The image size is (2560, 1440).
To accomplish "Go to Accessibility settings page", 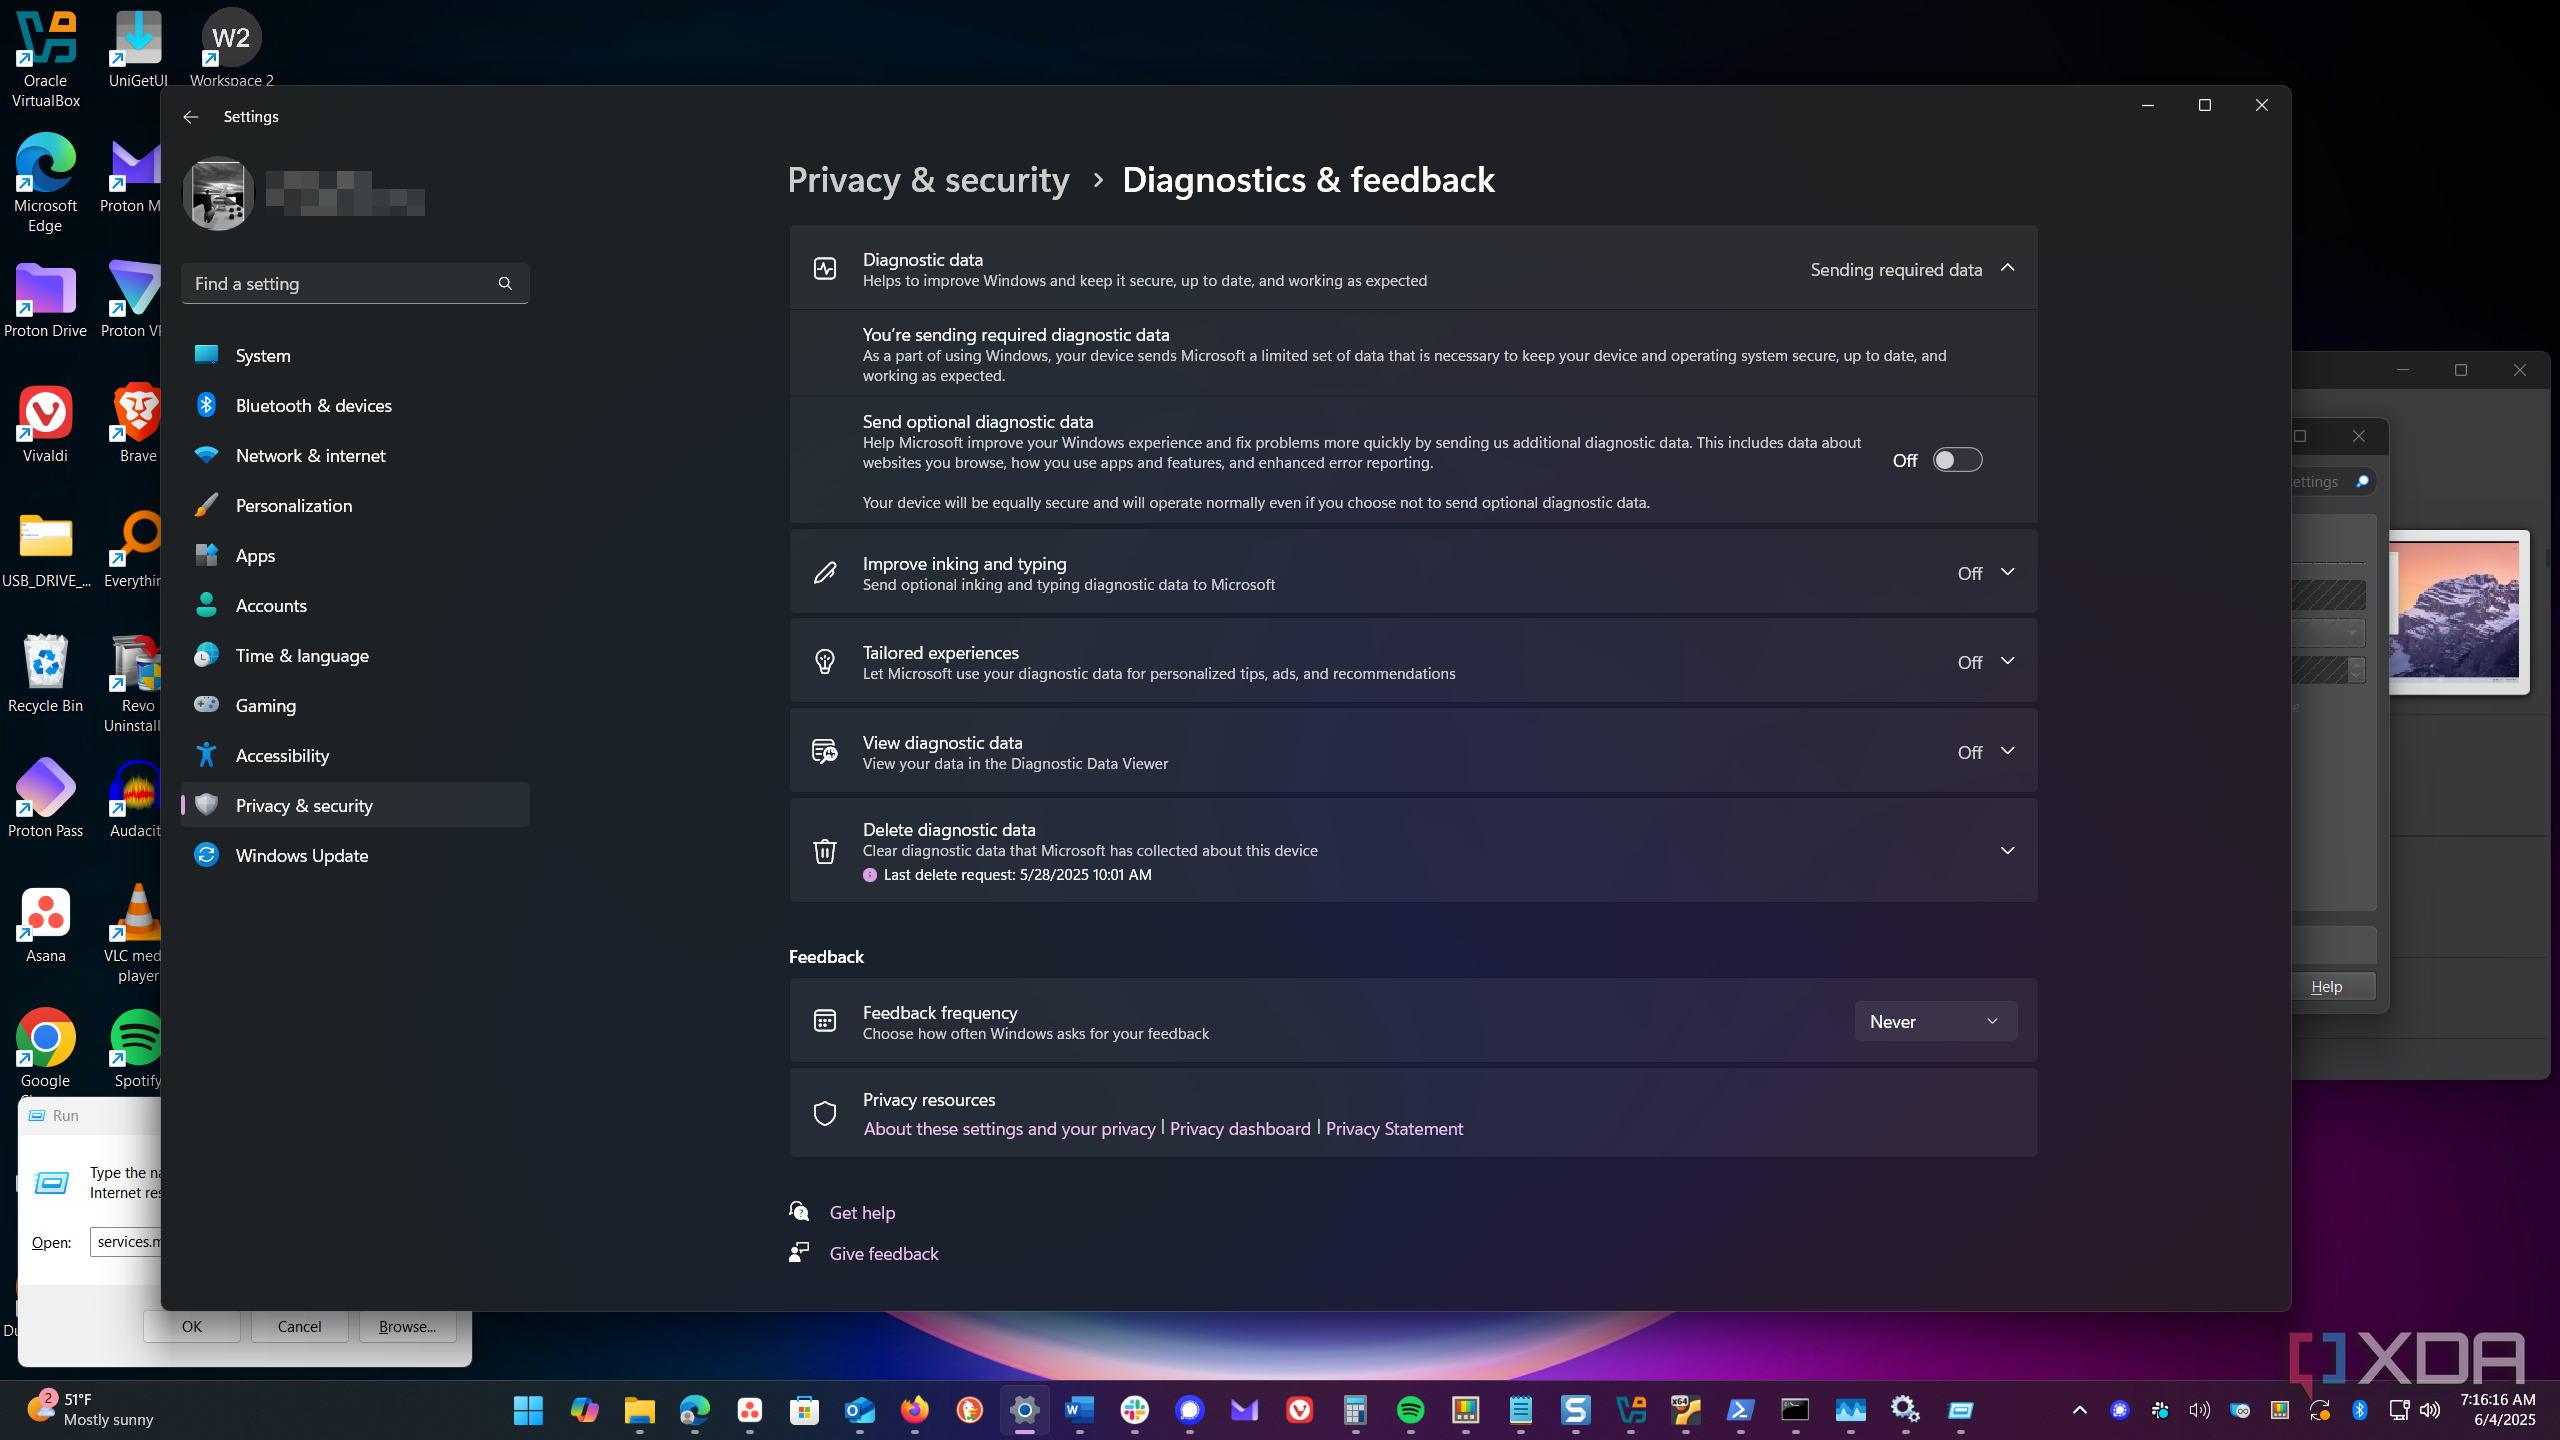I will point(282,755).
